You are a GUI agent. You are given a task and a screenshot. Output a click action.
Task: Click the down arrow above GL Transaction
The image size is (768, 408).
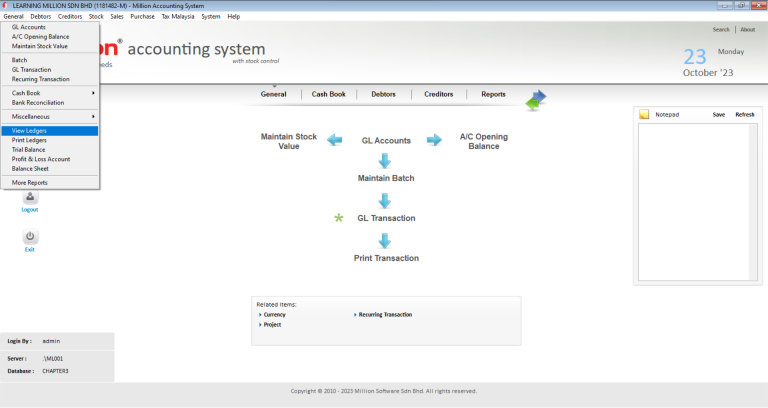[x=385, y=200]
